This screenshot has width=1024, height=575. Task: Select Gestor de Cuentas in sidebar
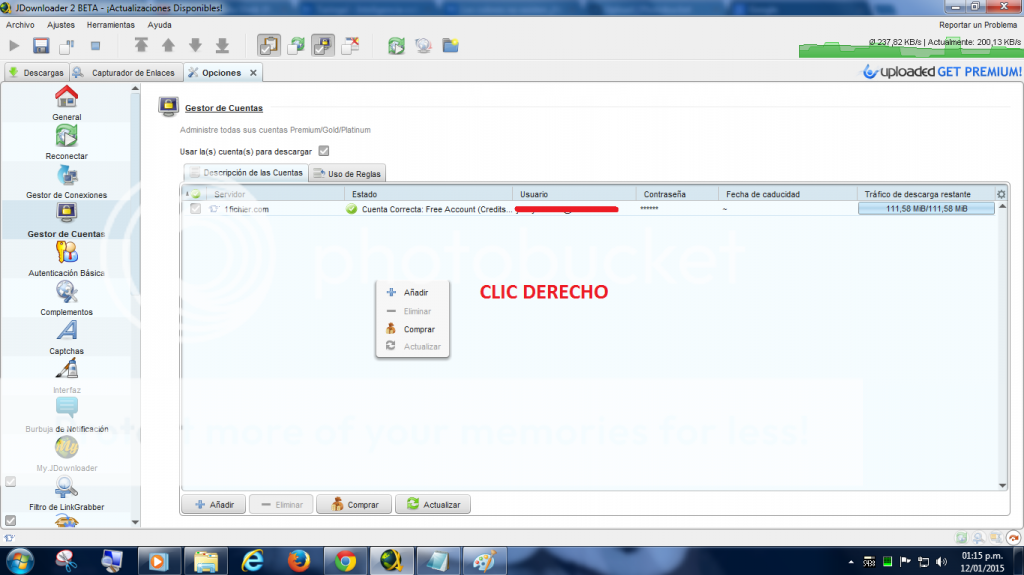(67, 221)
